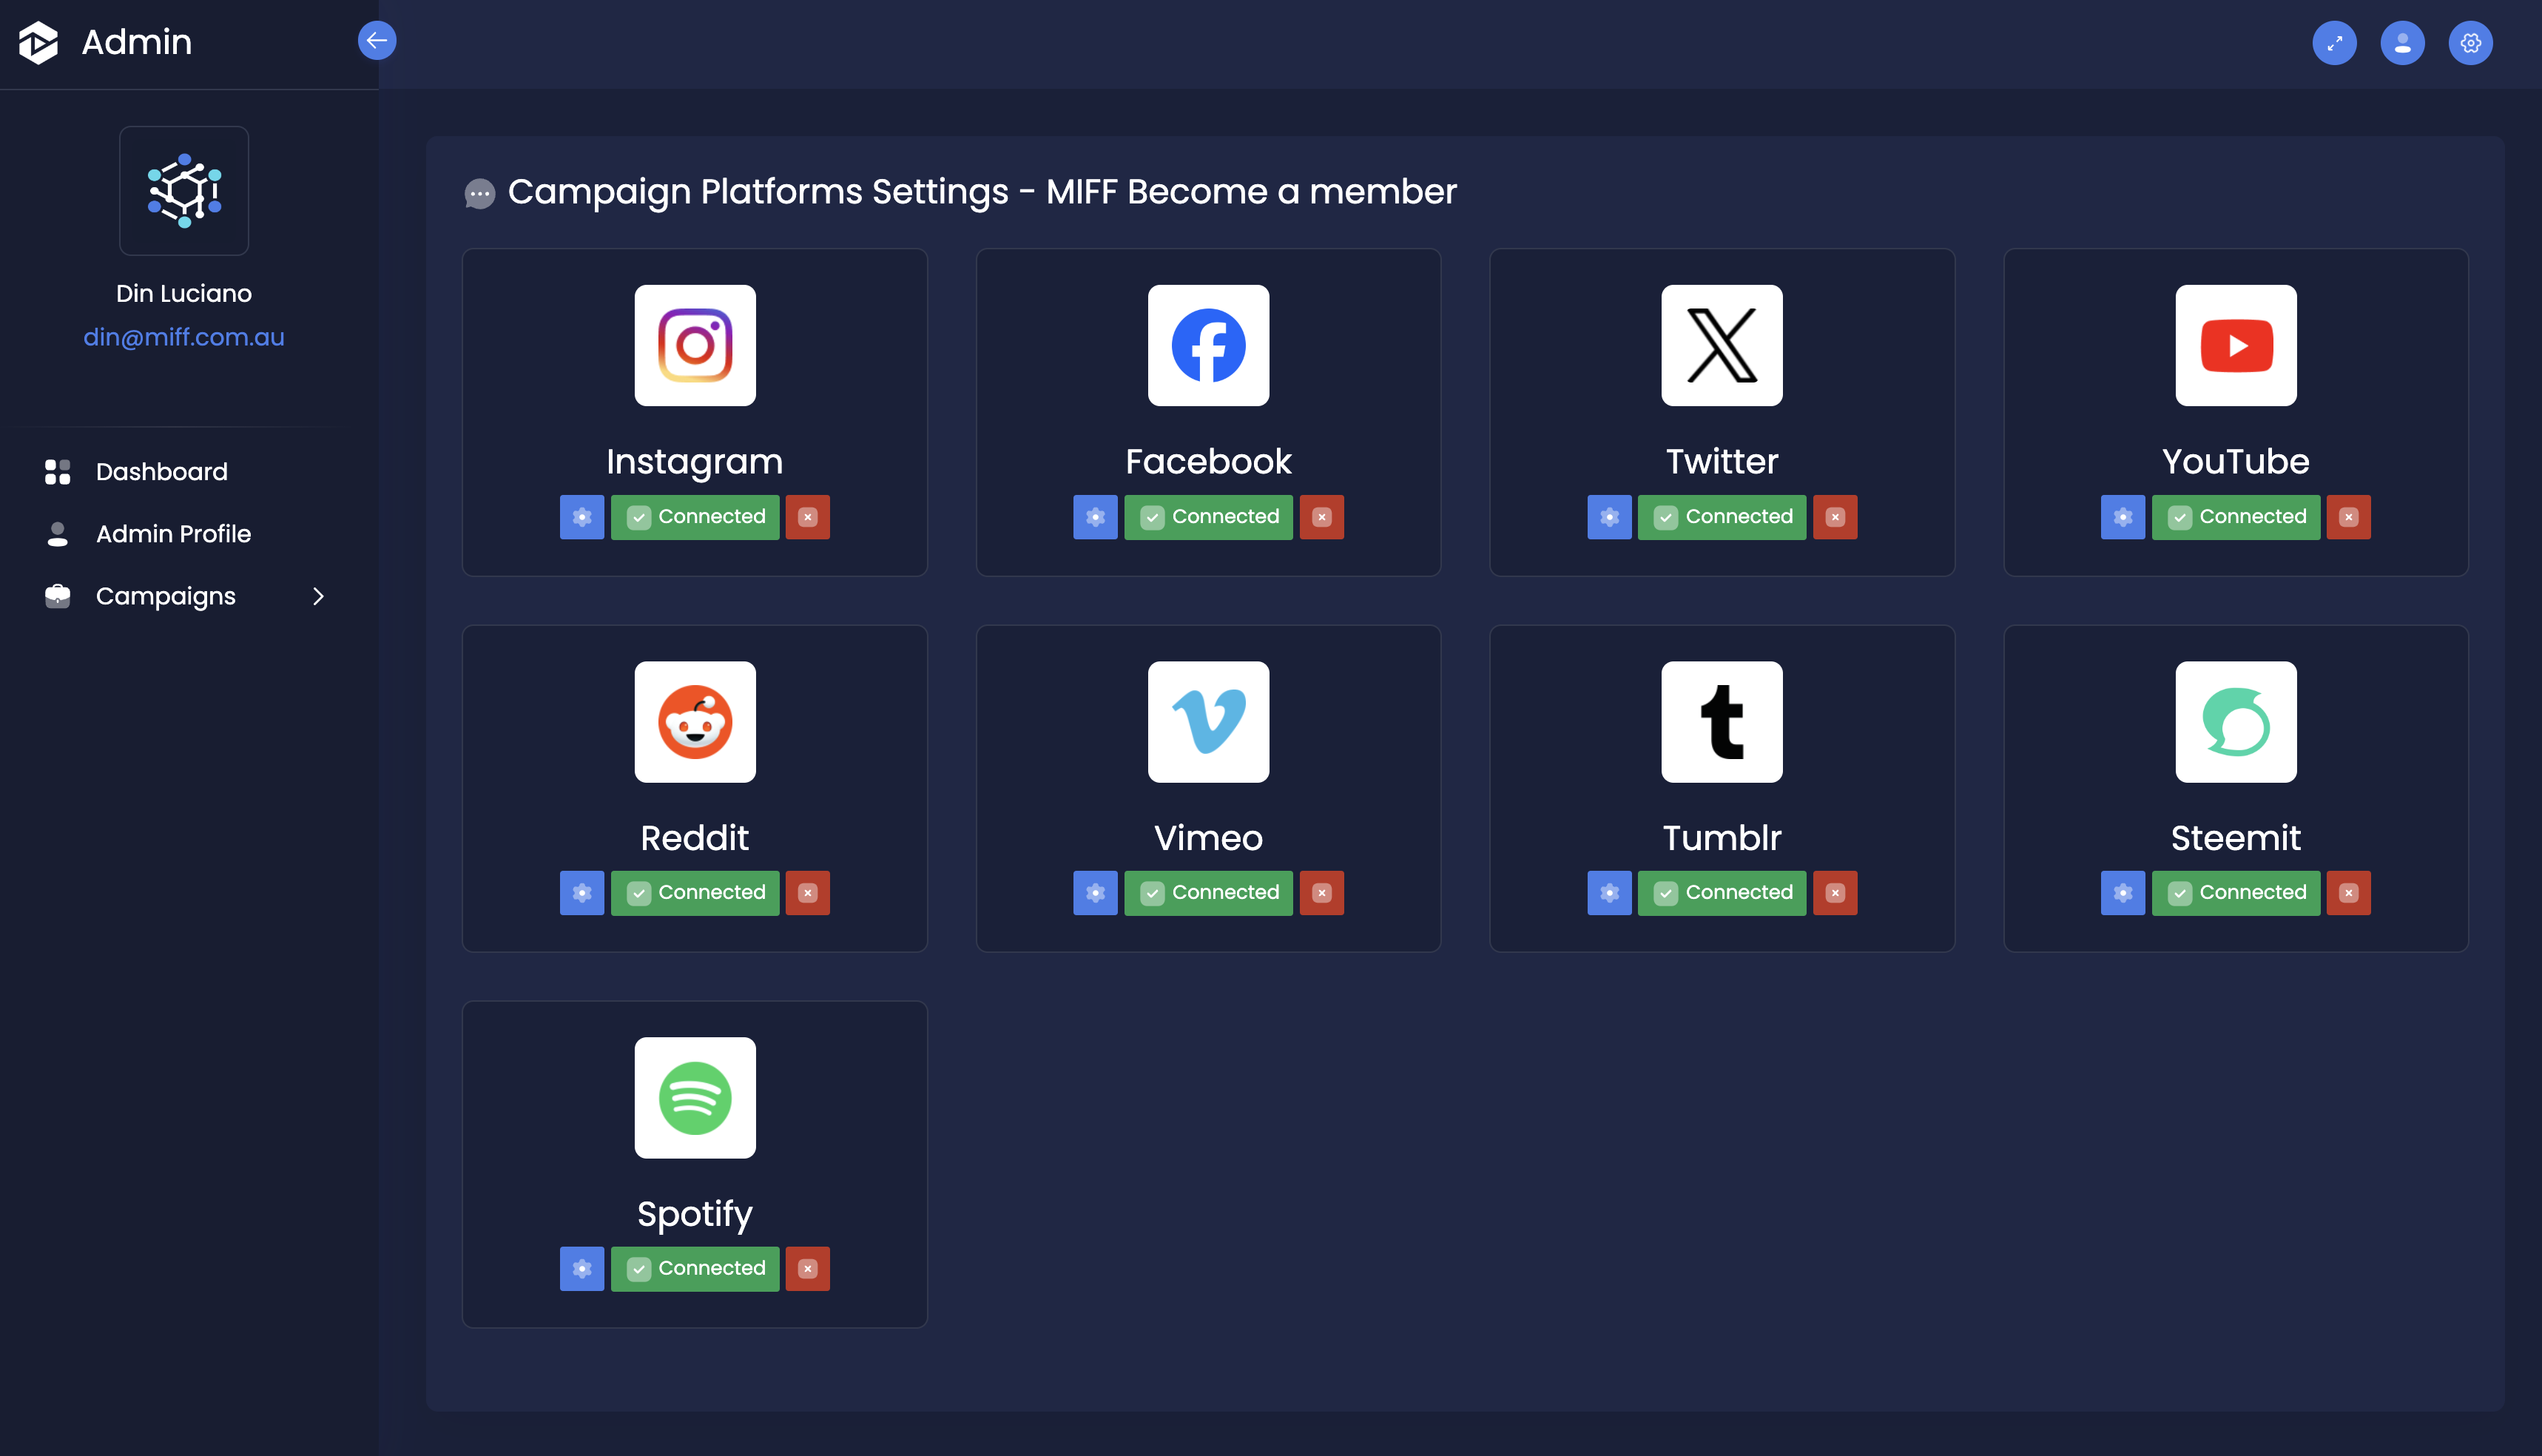Click the Instagram Connected button

pyautogui.click(x=694, y=517)
